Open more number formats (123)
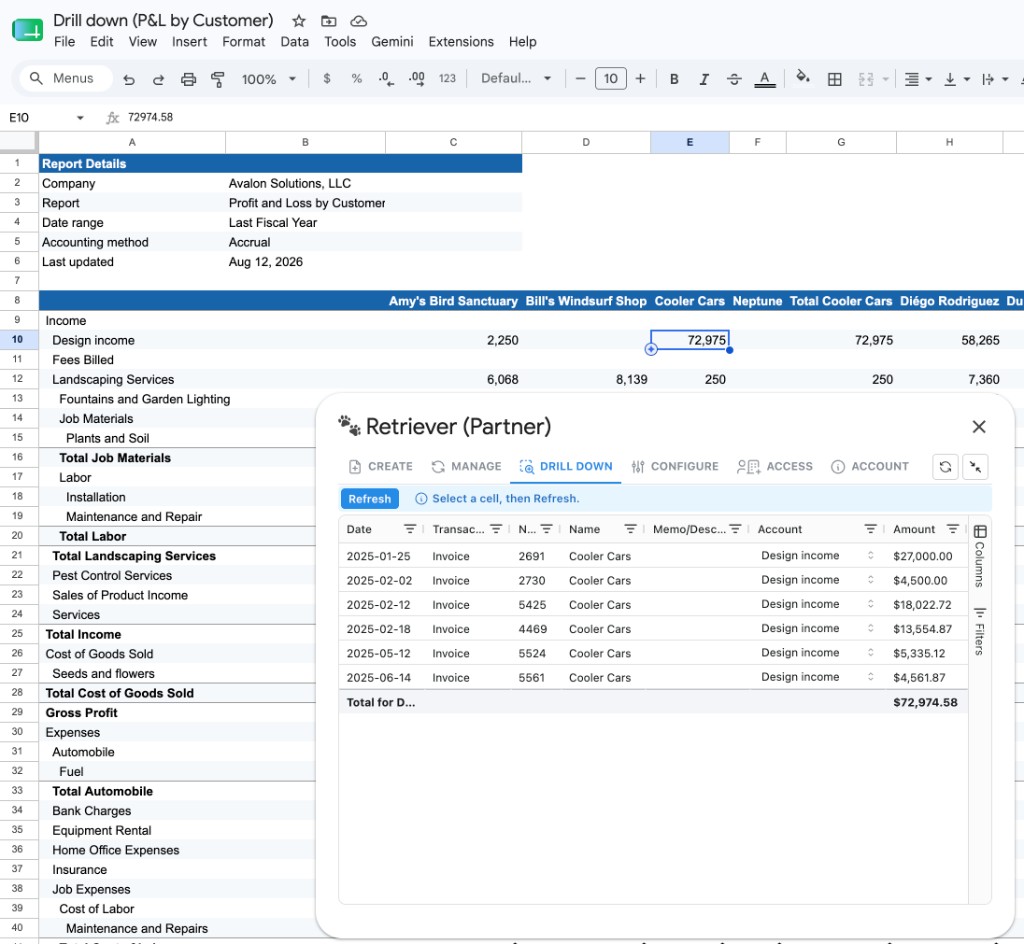1024x944 pixels. tap(447, 78)
